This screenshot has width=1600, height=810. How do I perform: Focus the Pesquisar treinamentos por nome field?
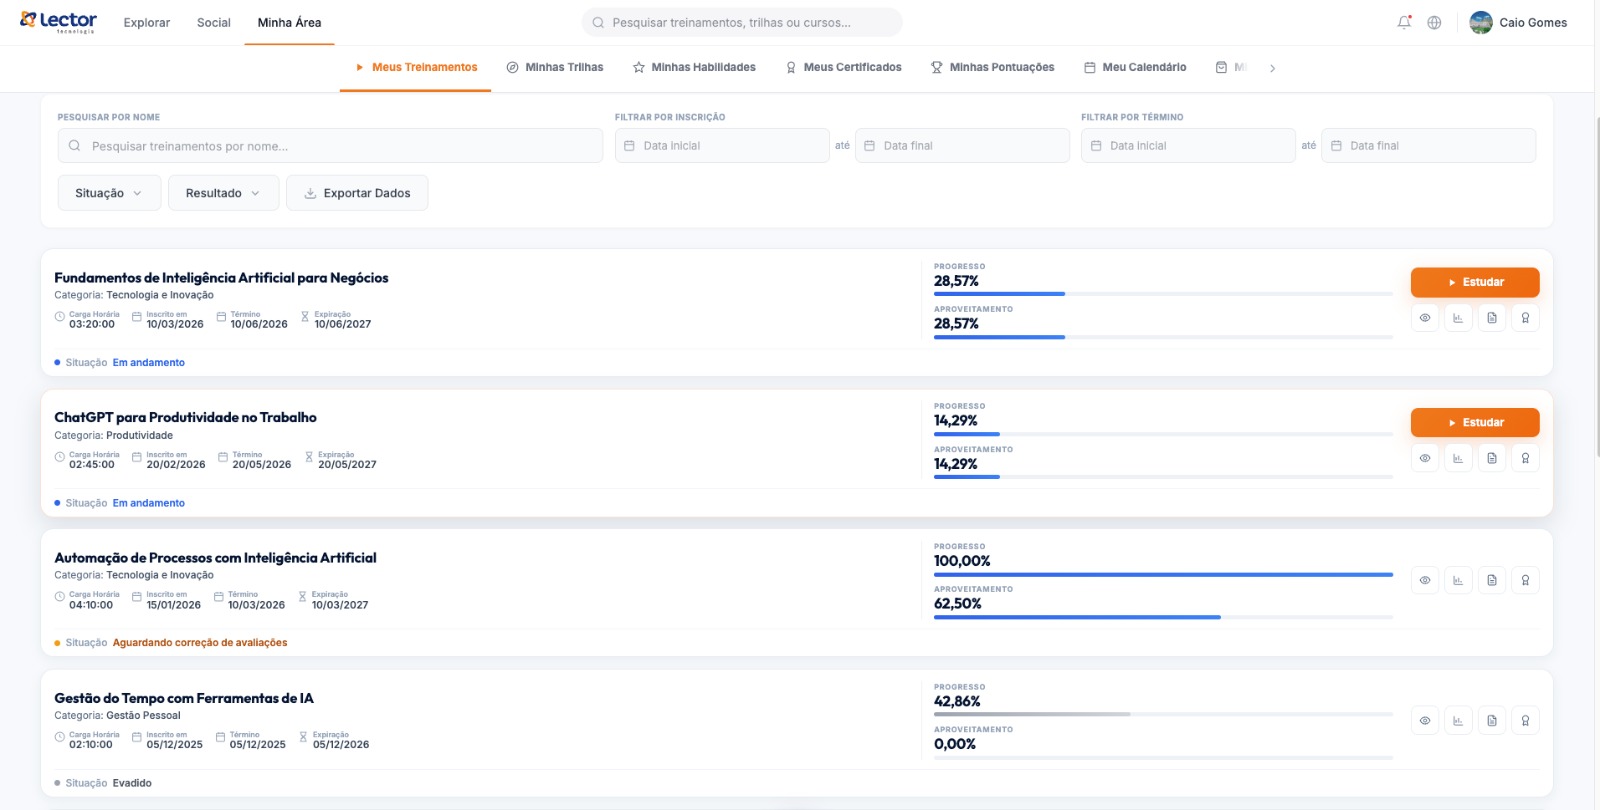(330, 146)
